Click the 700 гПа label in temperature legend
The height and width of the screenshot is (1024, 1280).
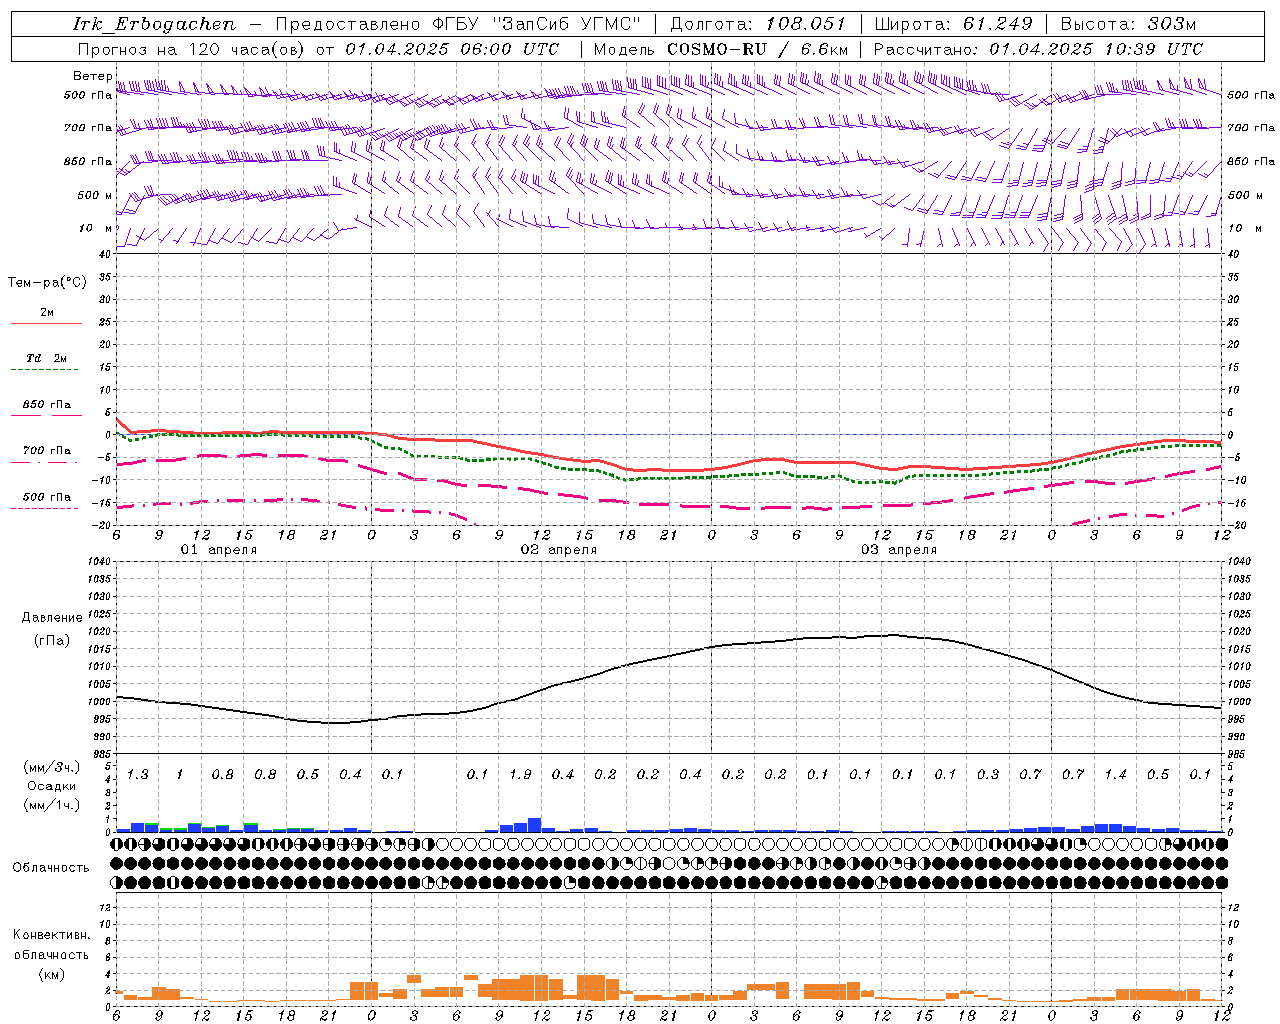pyautogui.click(x=47, y=451)
